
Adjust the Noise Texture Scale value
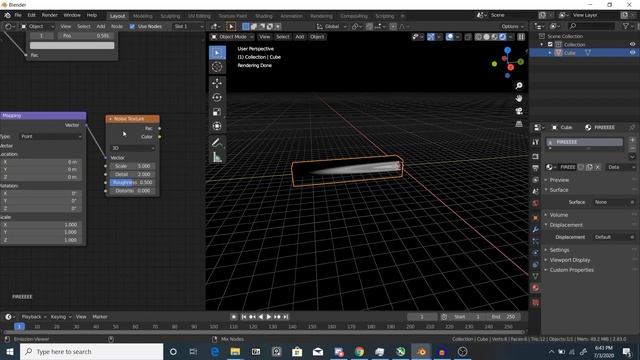(x=133, y=166)
